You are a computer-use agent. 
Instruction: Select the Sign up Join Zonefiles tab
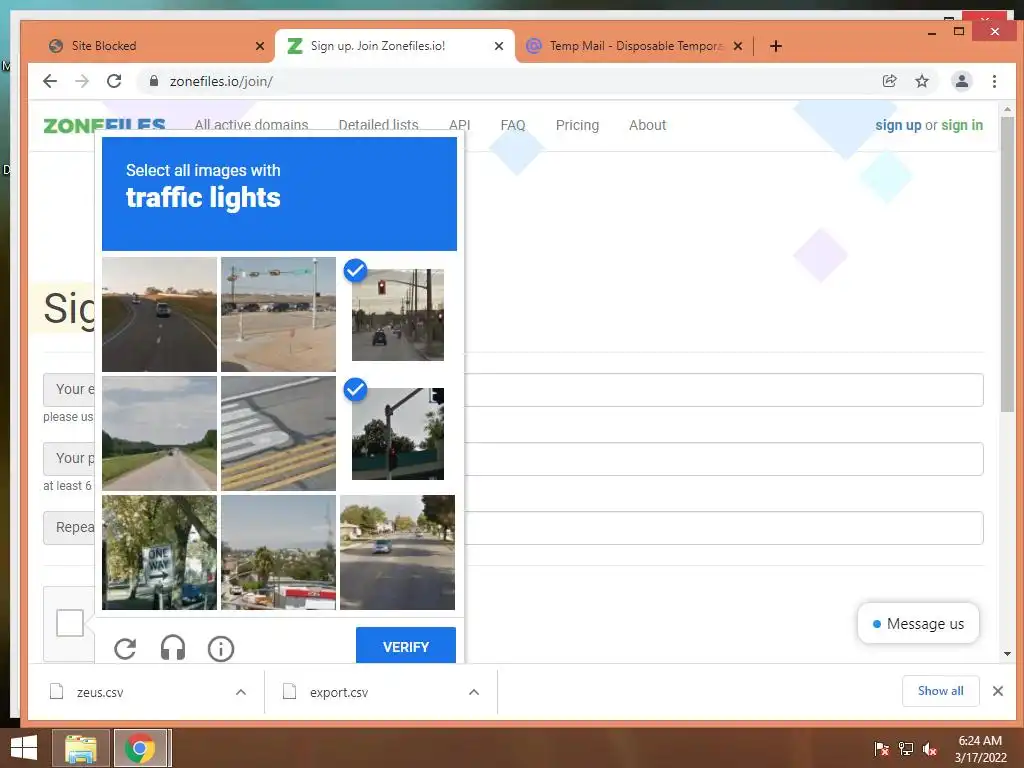click(x=394, y=46)
